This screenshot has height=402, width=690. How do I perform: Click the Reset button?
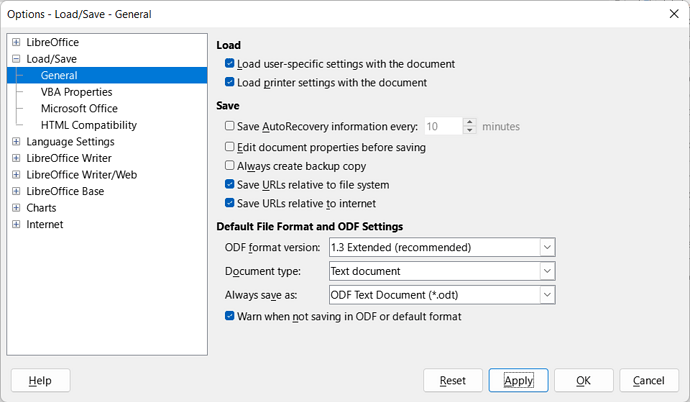tap(453, 380)
